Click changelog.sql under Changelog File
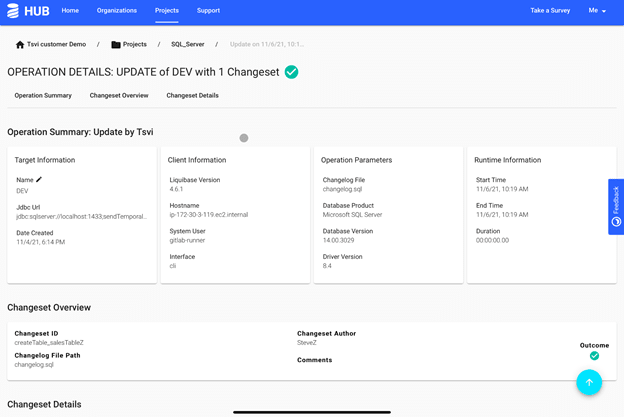624x417 pixels. coord(342,189)
